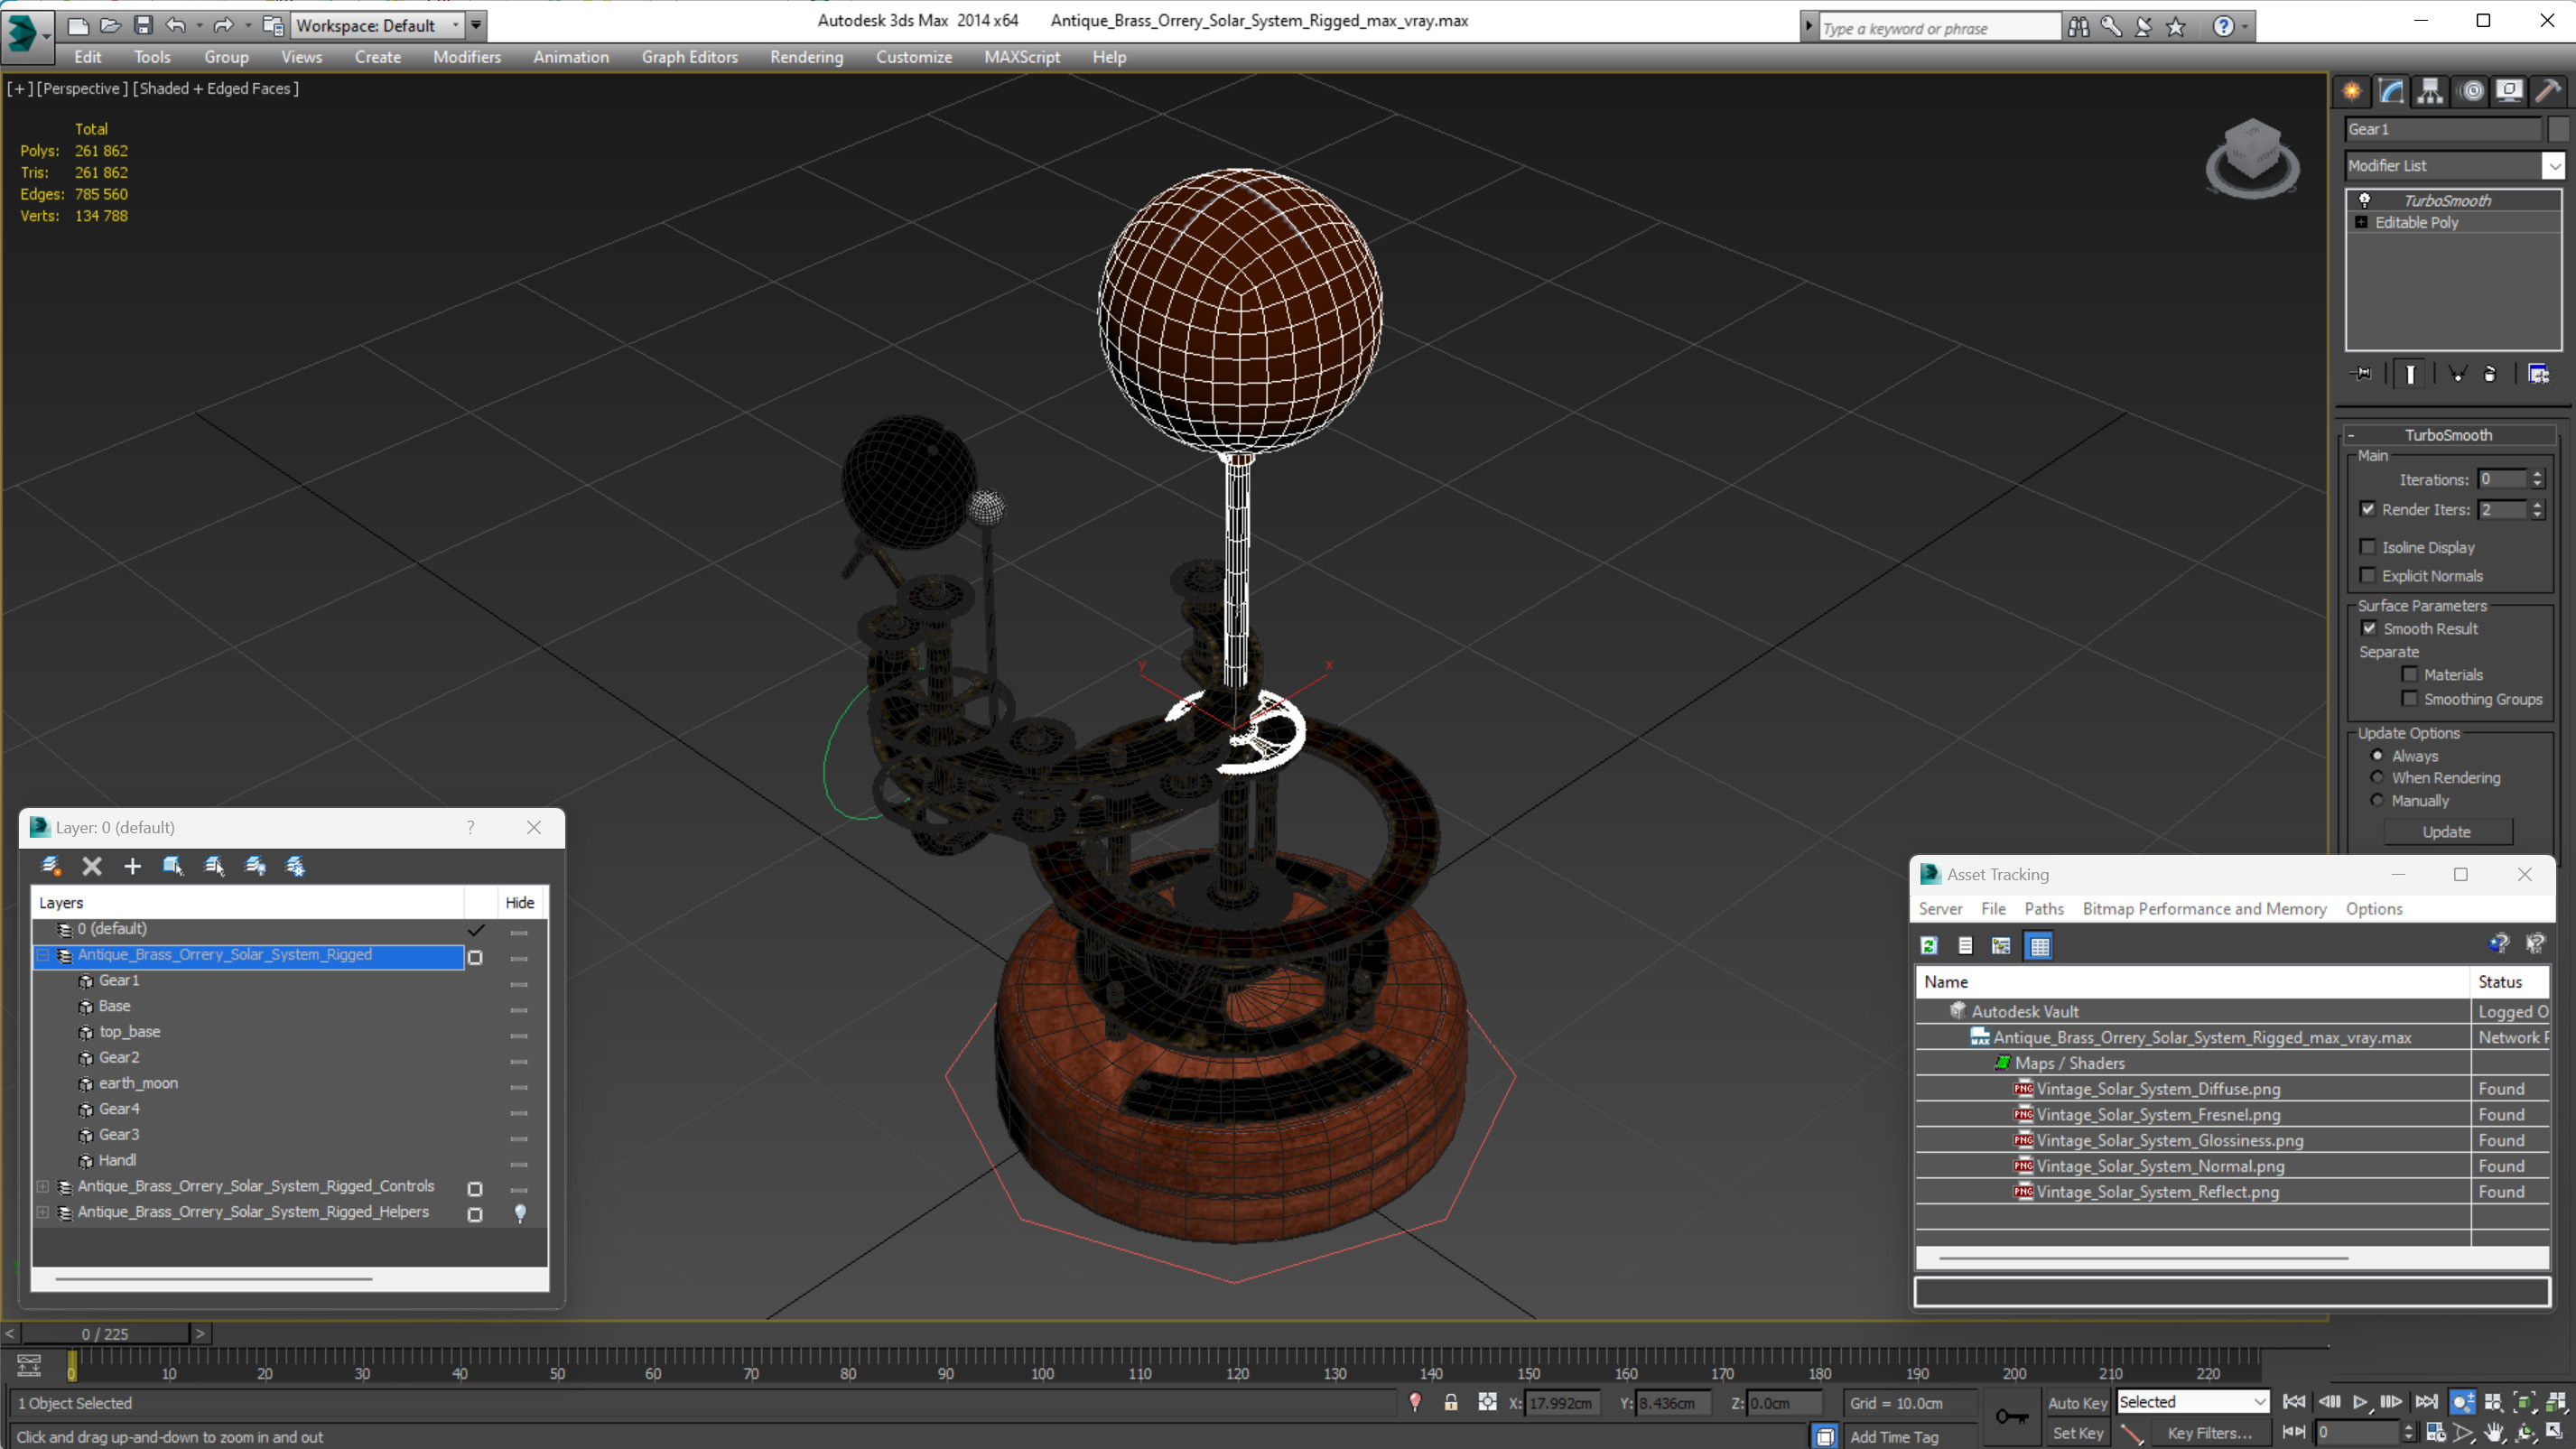Image resolution: width=2576 pixels, height=1449 pixels.
Task: Click Delete layer X icon in Layer dialog
Action: click(92, 866)
